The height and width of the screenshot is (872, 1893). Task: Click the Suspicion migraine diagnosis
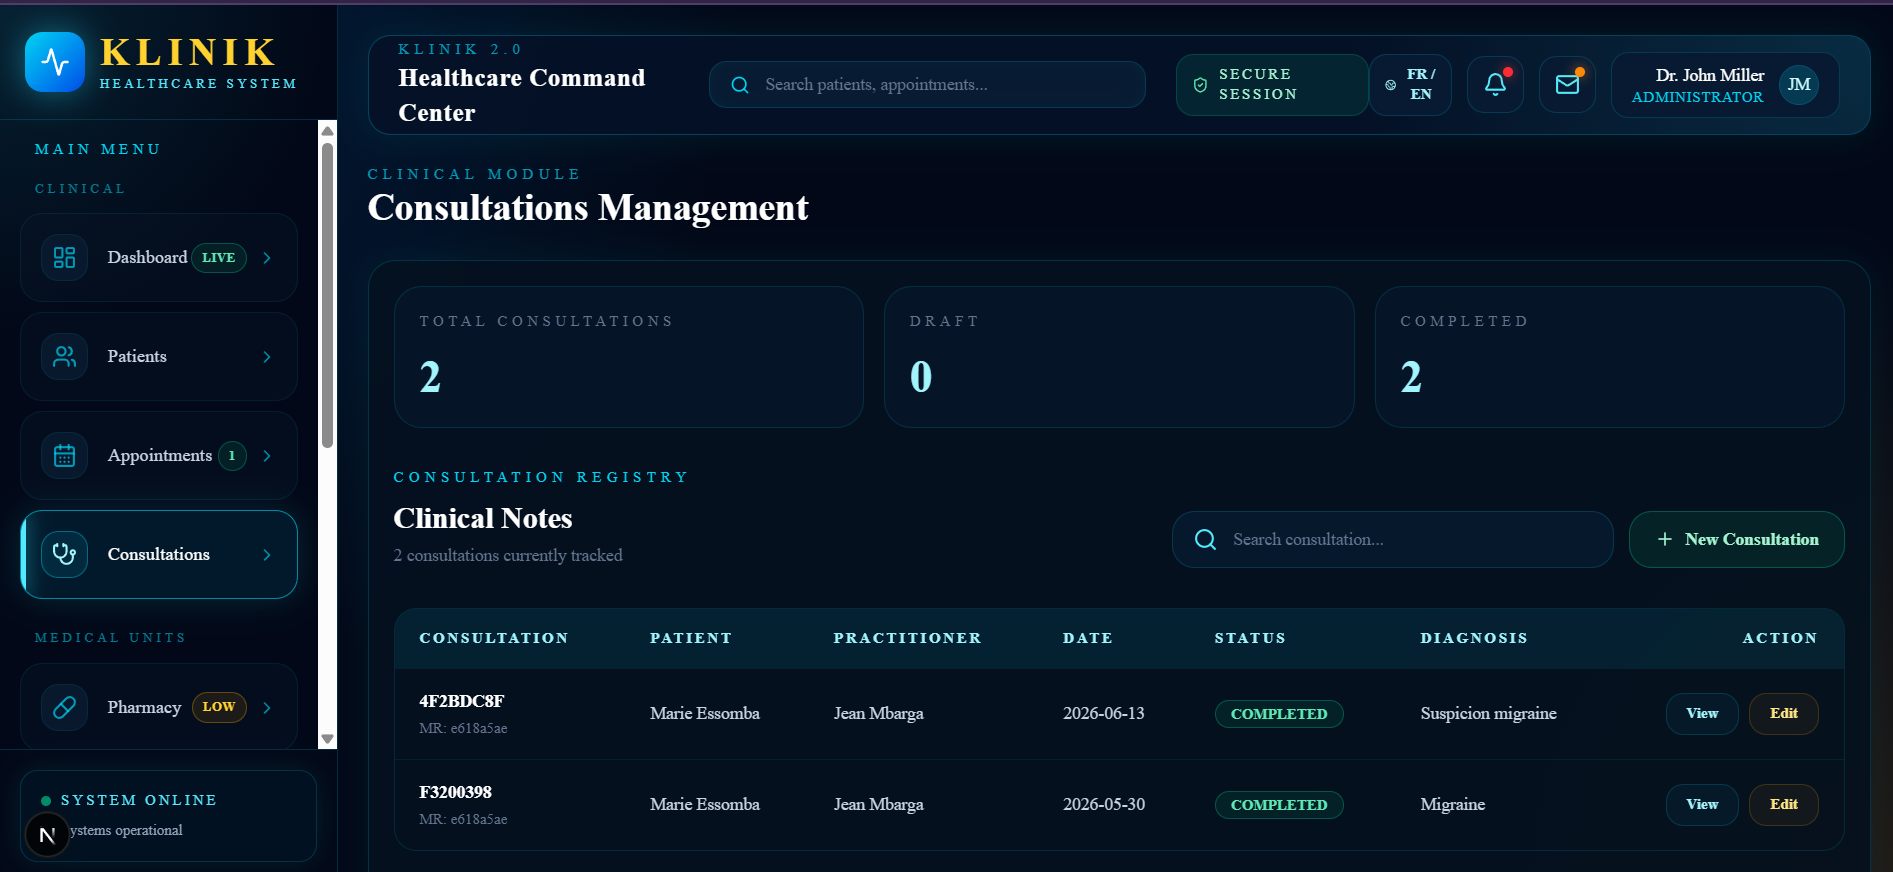click(x=1489, y=714)
